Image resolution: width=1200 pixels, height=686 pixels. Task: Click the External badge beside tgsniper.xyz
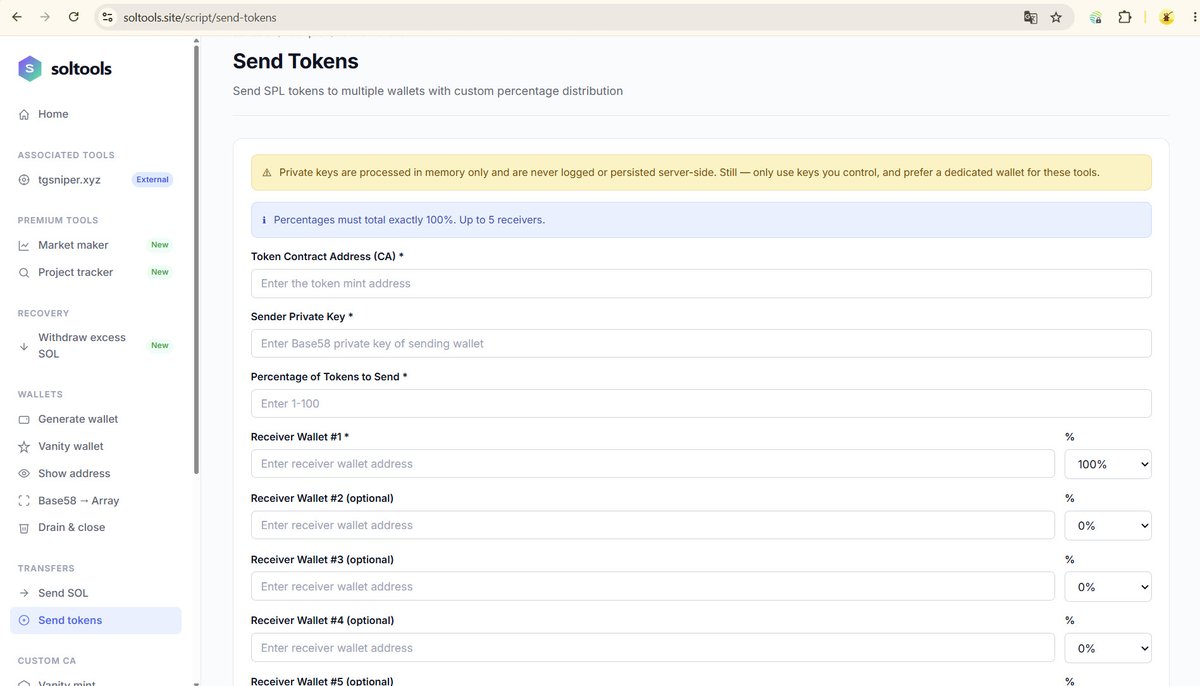point(153,180)
